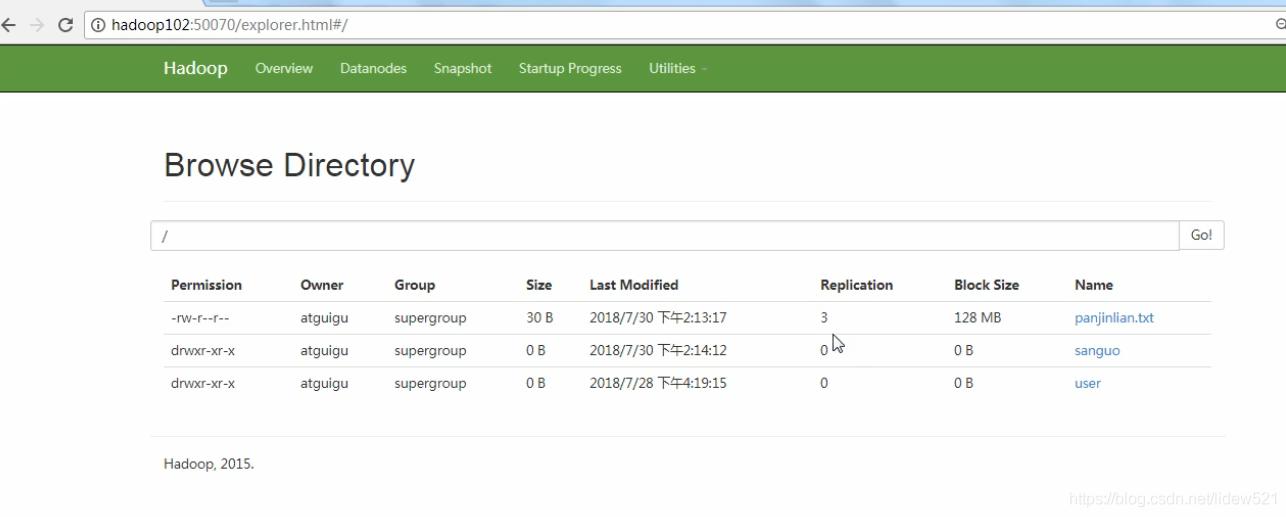Click the Browse Directory heading
Viewport: 1286px width, 517px height.
[x=289, y=165]
